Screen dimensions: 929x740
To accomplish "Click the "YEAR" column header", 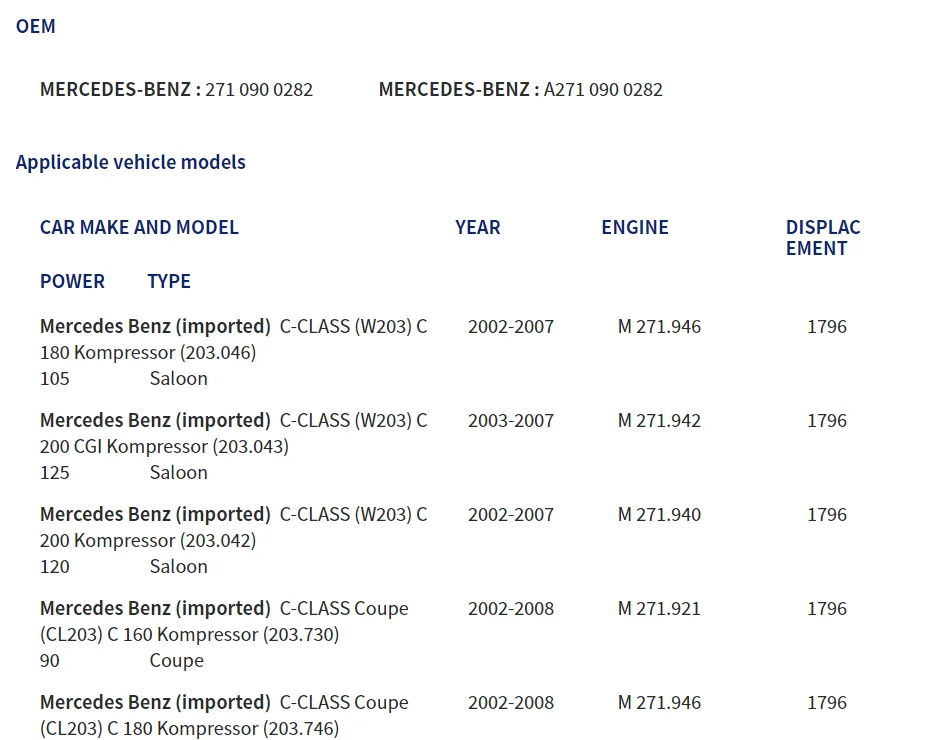I will 478,228.
